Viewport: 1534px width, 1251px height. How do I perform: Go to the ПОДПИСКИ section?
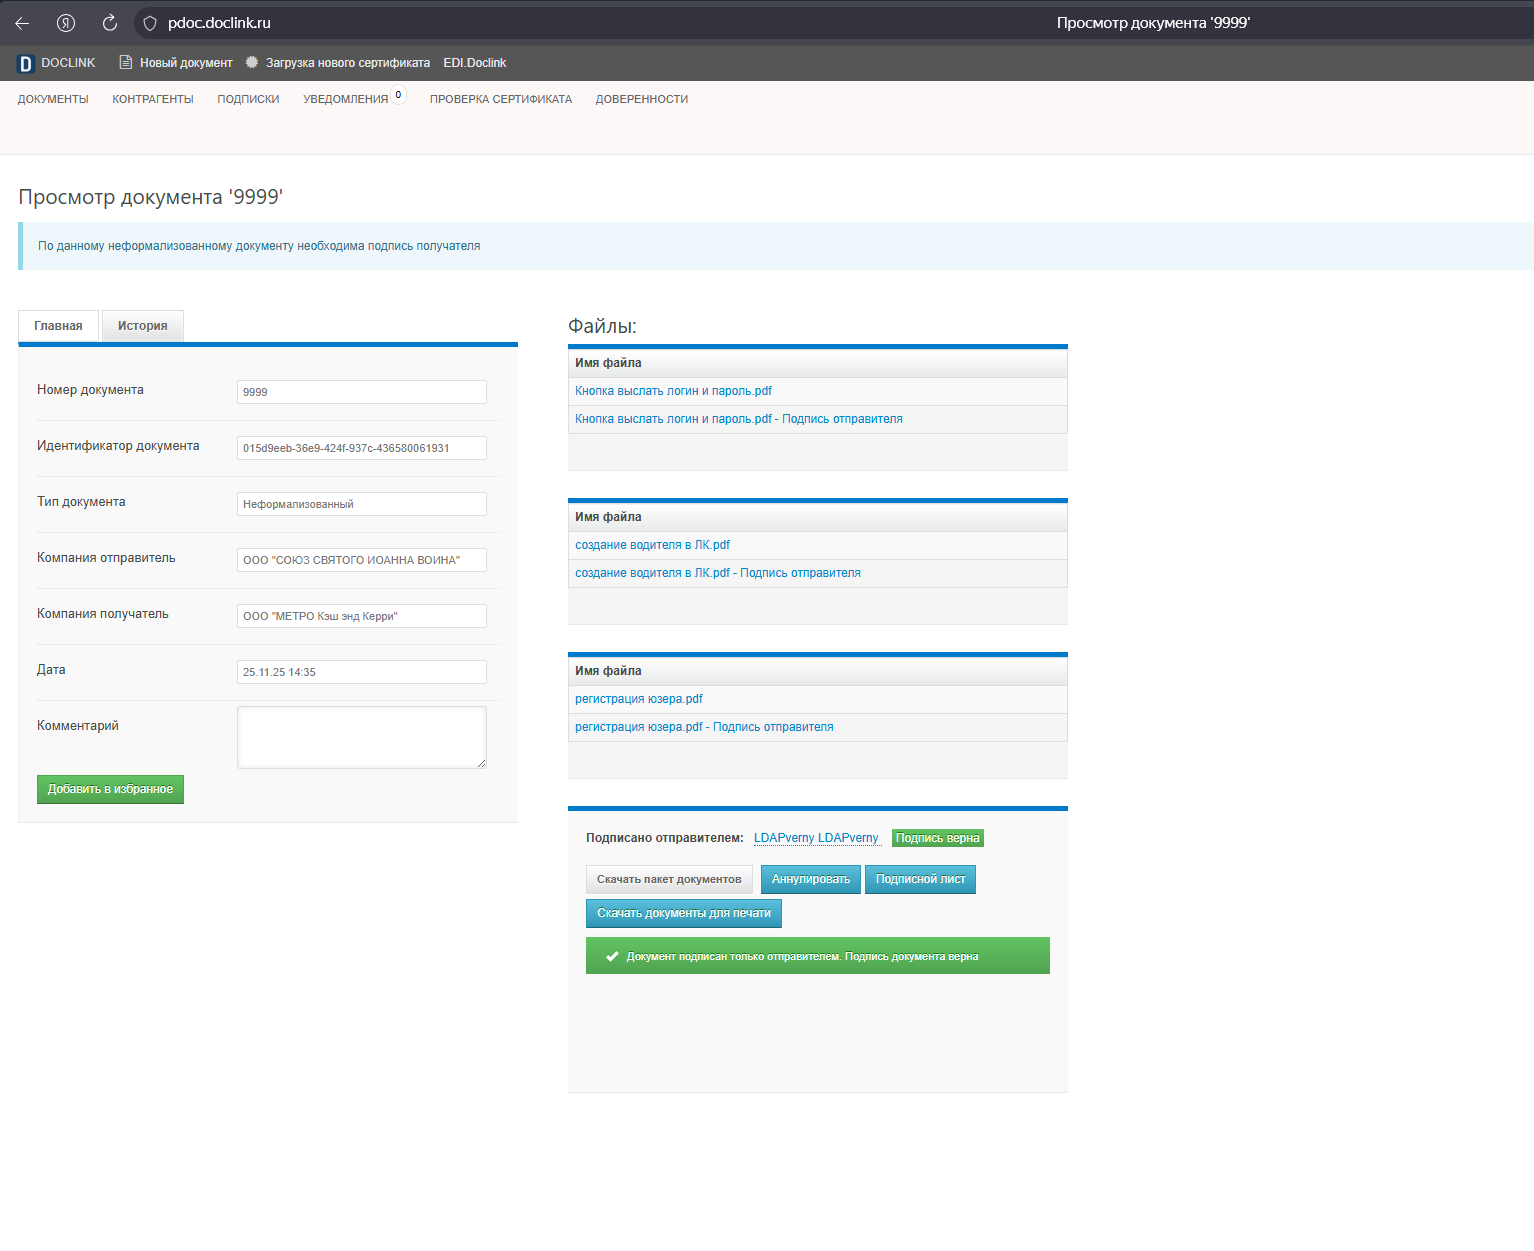pyautogui.click(x=248, y=99)
